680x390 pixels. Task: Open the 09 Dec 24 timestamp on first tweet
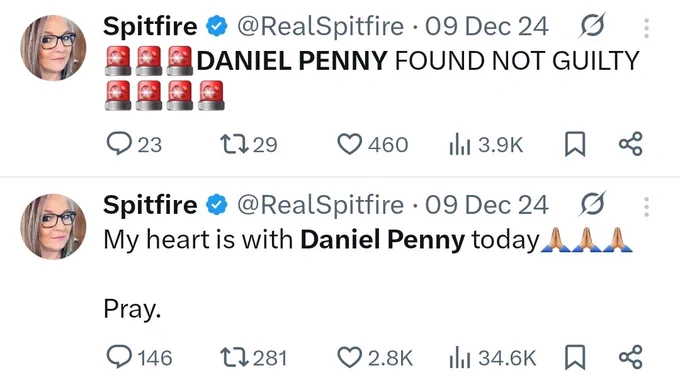point(487,26)
